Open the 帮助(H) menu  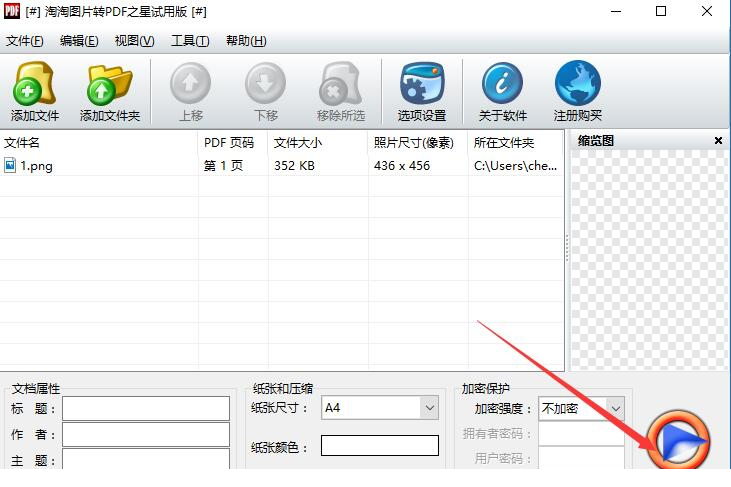[x=246, y=41]
